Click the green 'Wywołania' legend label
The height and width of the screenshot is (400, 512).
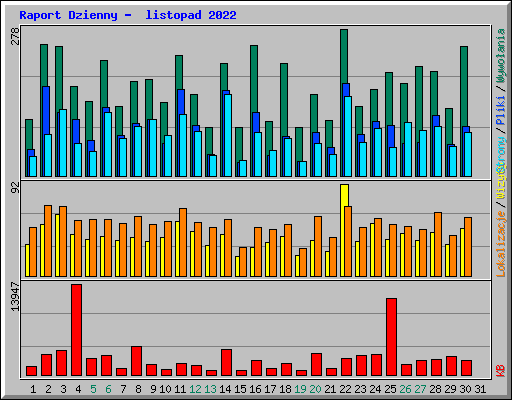click(501, 55)
